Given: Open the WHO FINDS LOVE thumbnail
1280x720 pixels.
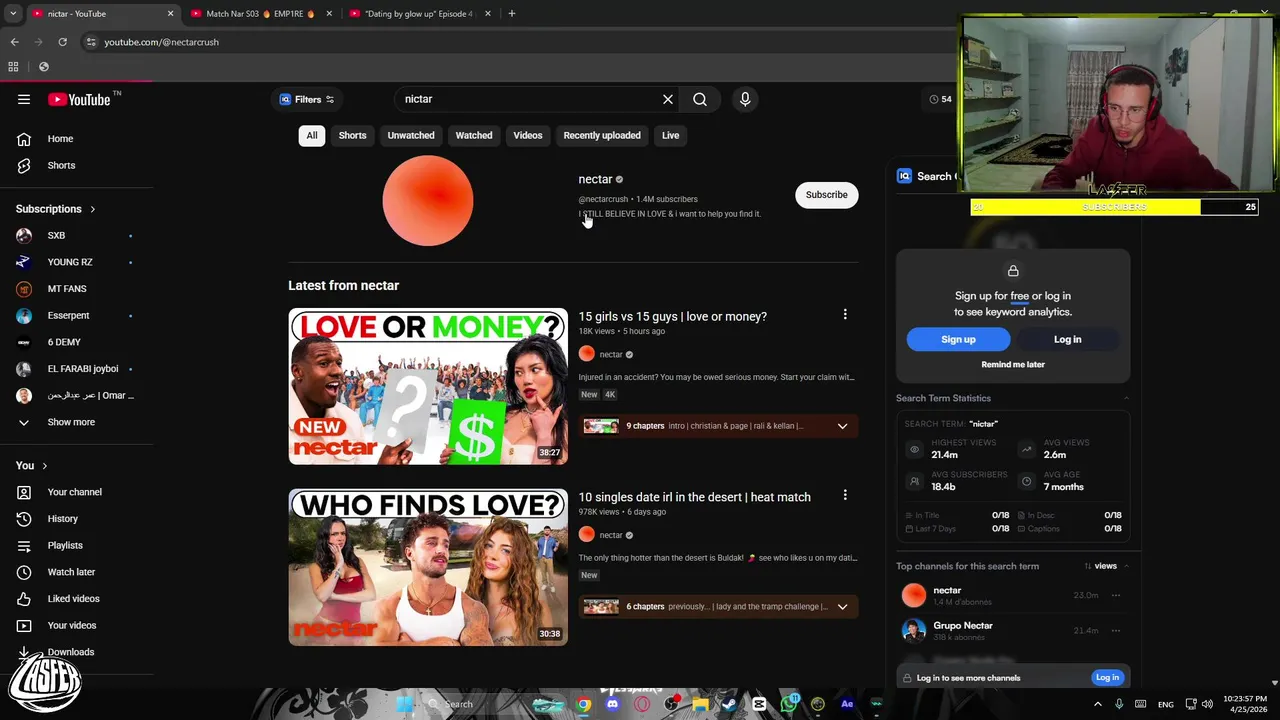Looking at the screenshot, I should (428, 567).
